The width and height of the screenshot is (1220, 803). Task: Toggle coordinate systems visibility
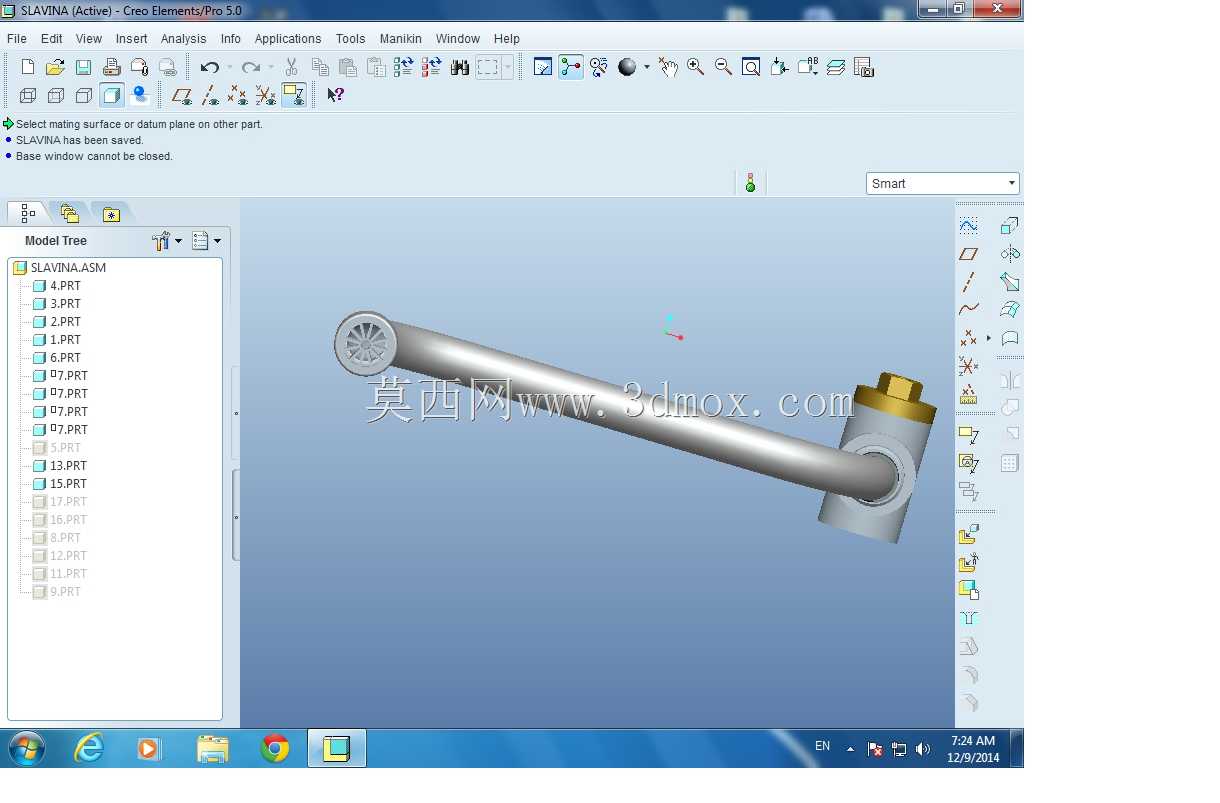[x=265, y=95]
